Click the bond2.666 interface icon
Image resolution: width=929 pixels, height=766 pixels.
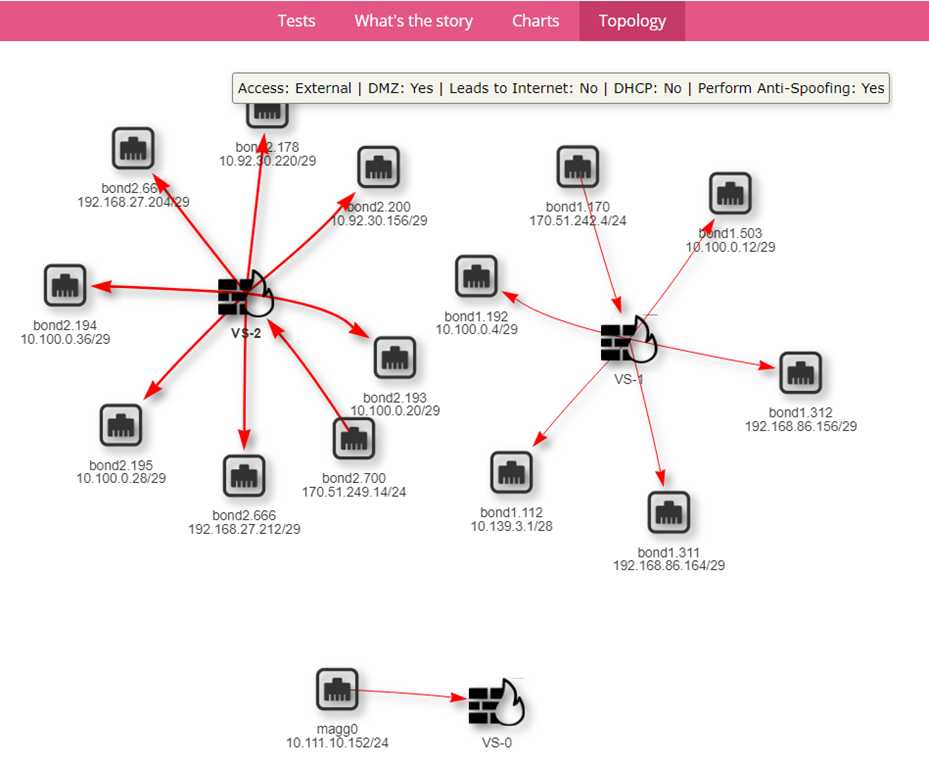coord(243,476)
